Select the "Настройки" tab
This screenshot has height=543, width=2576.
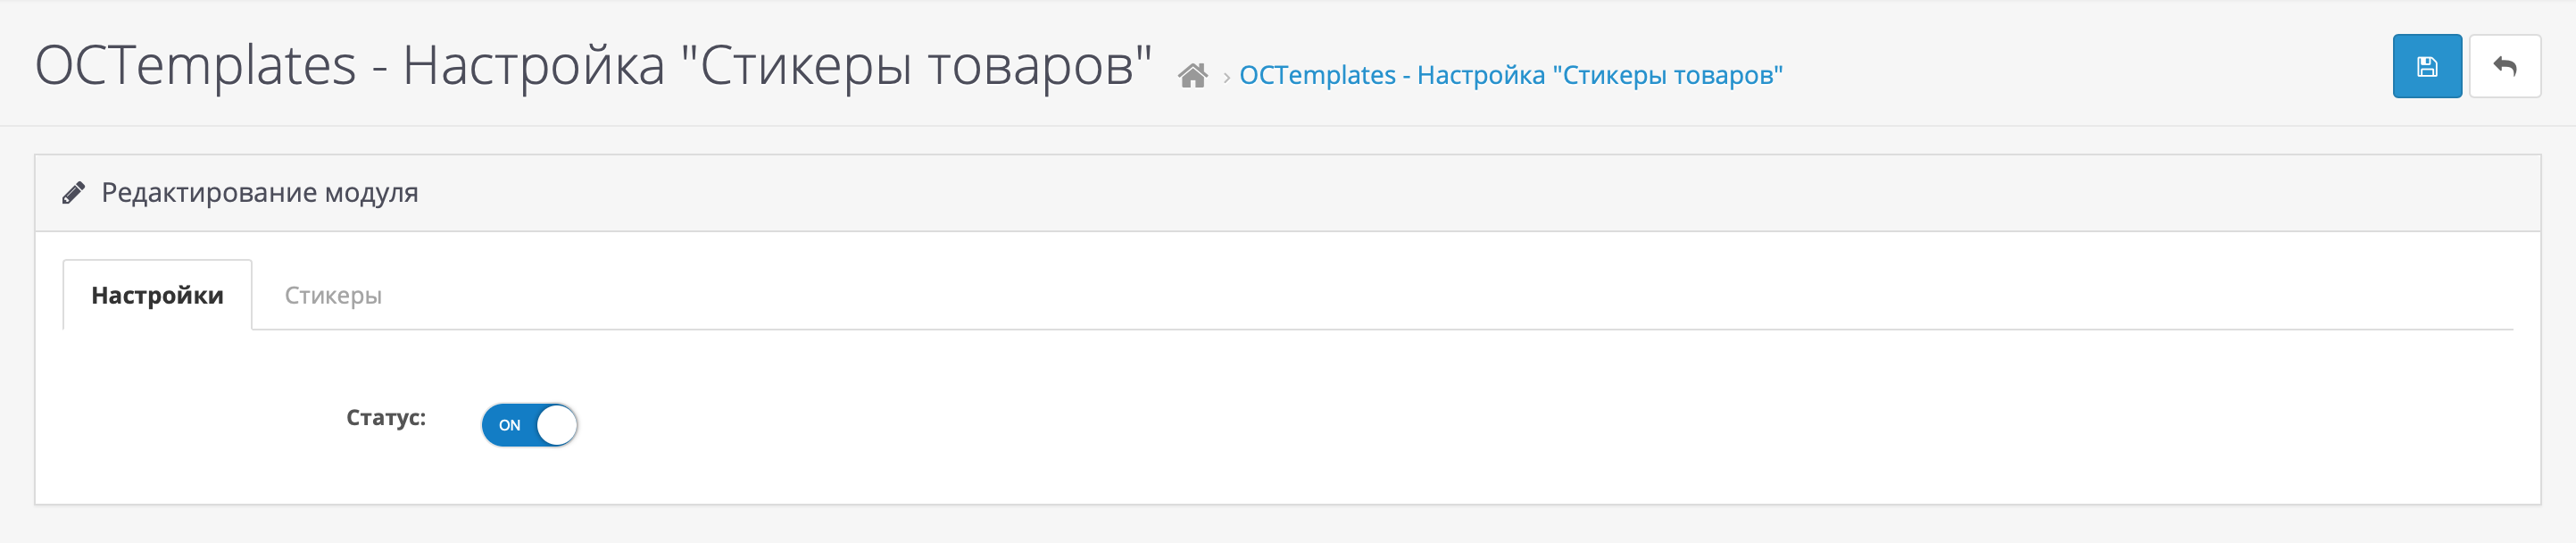[x=157, y=295]
